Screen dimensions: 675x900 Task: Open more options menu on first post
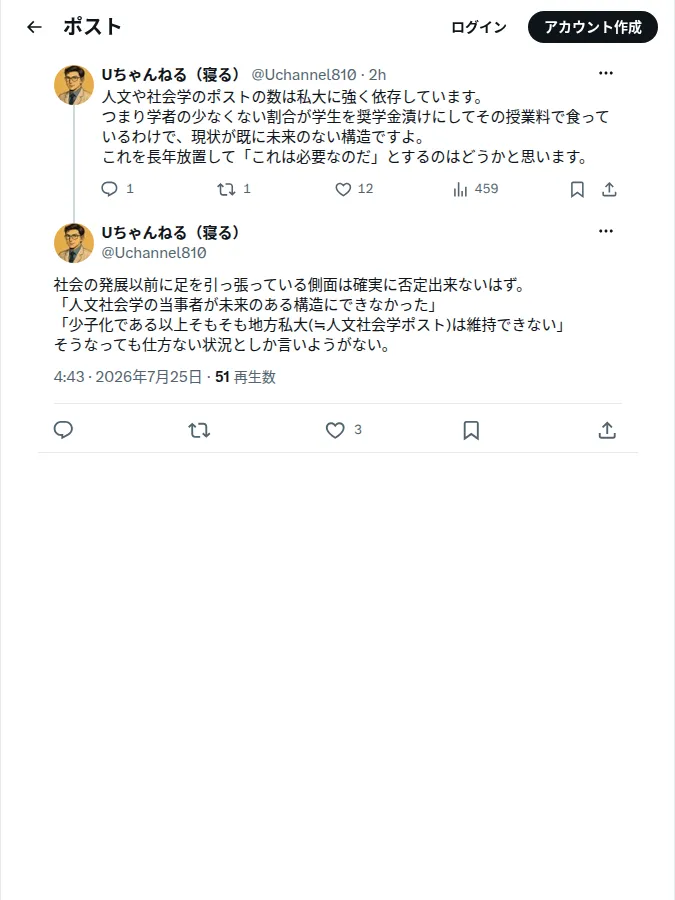click(x=606, y=73)
